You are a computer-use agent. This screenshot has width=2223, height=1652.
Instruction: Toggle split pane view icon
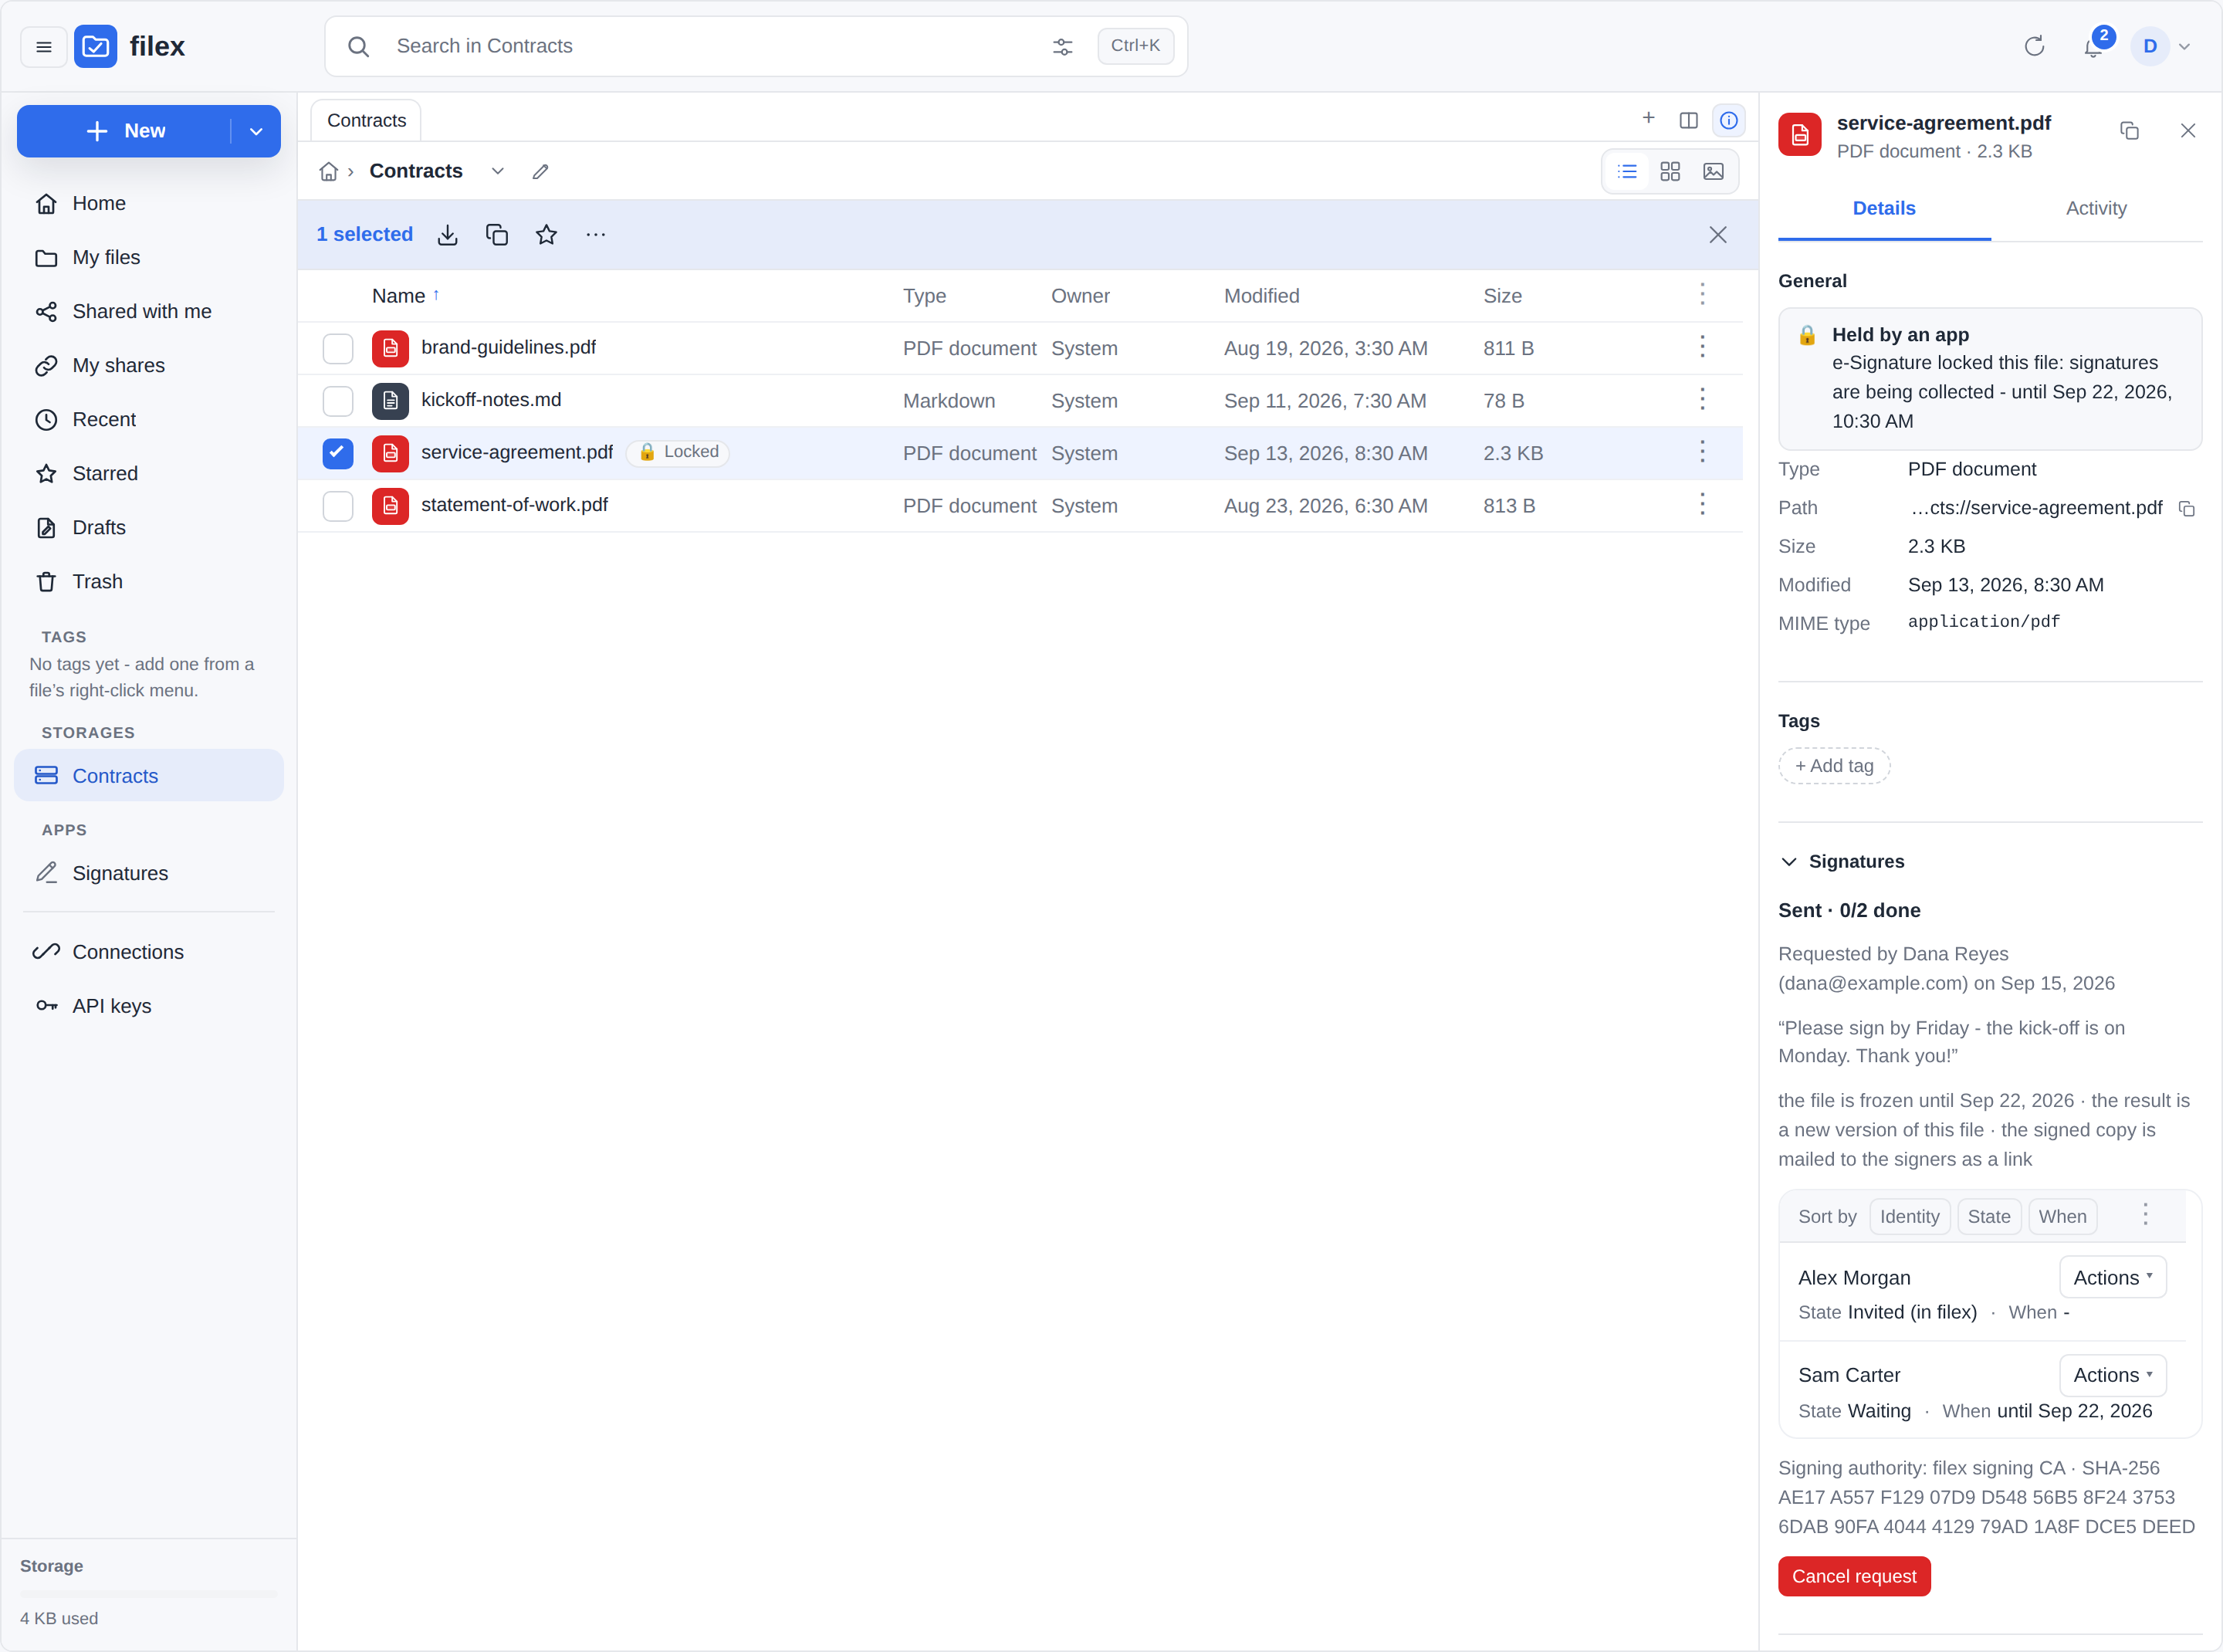1689,120
